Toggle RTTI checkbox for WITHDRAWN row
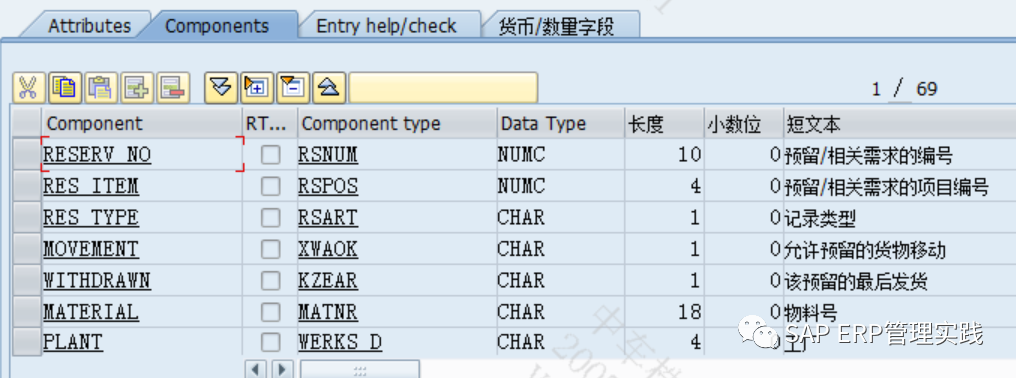This screenshot has width=1016, height=378. (x=271, y=281)
